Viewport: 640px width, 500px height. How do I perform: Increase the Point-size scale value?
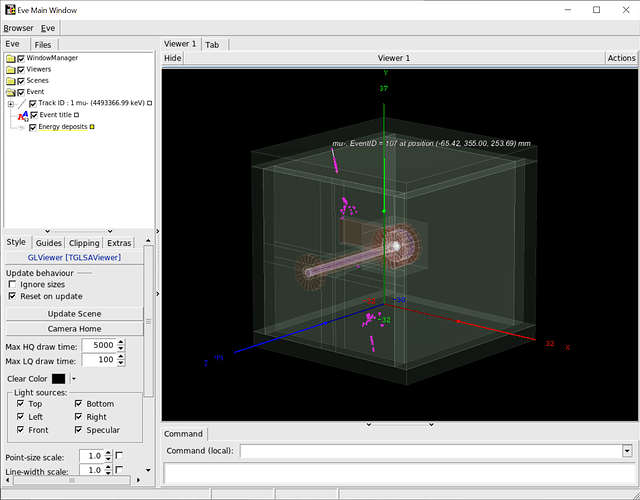click(108, 453)
